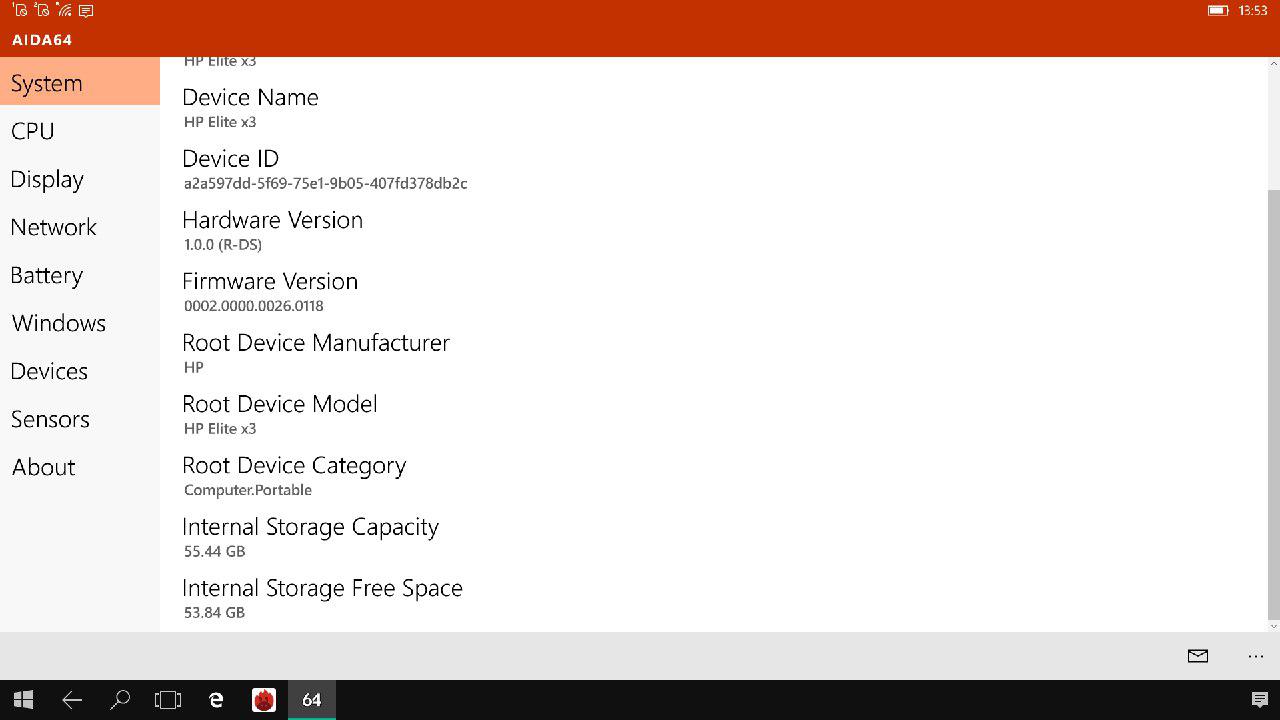Click the 13:53 clock
This screenshot has height=720, width=1280.
click(x=1253, y=10)
